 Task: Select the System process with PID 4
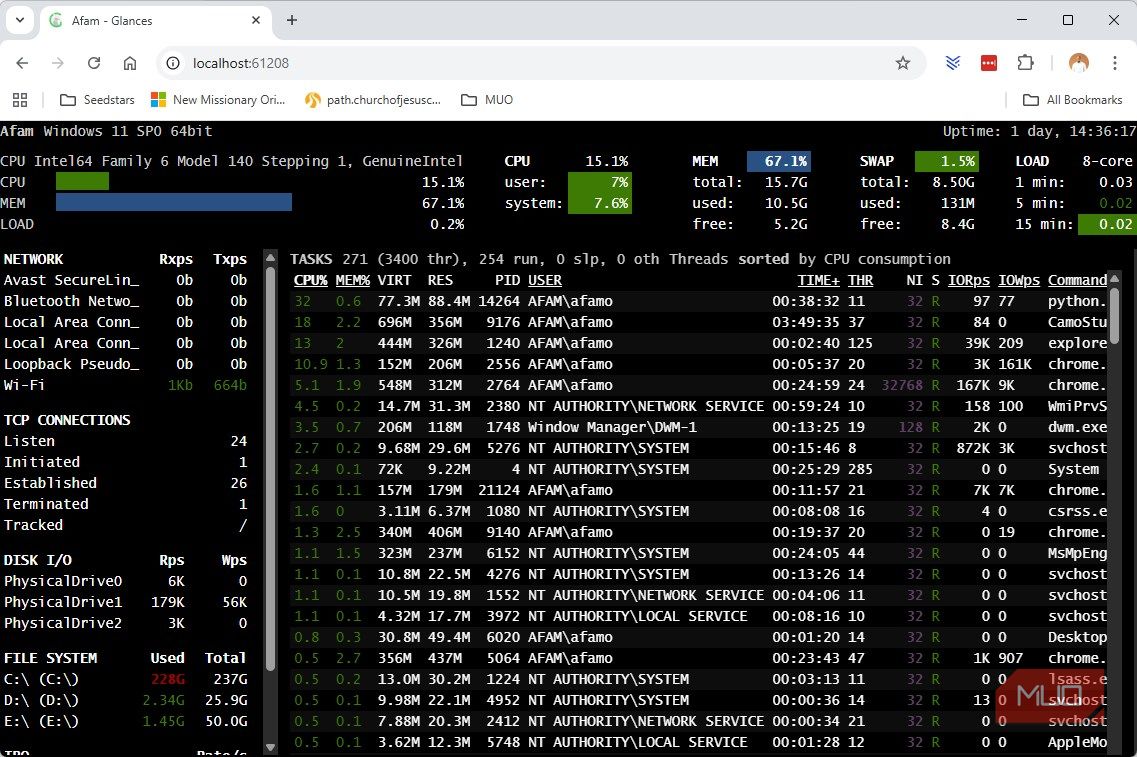[700, 469]
